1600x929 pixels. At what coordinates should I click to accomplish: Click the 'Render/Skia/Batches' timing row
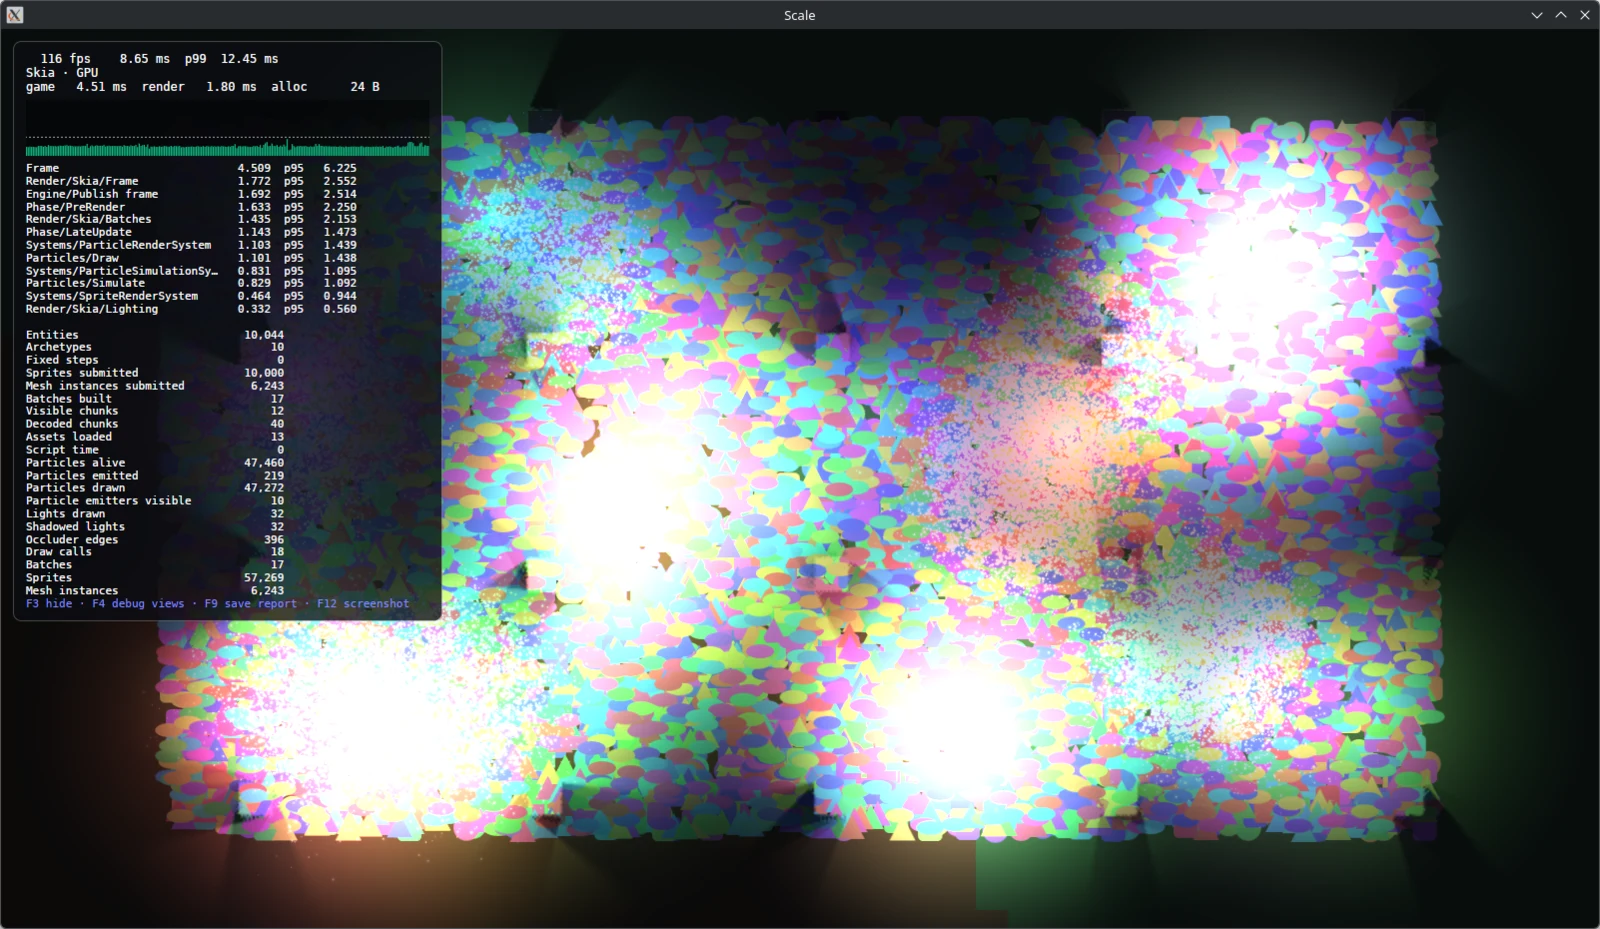(x=191, y=219)
